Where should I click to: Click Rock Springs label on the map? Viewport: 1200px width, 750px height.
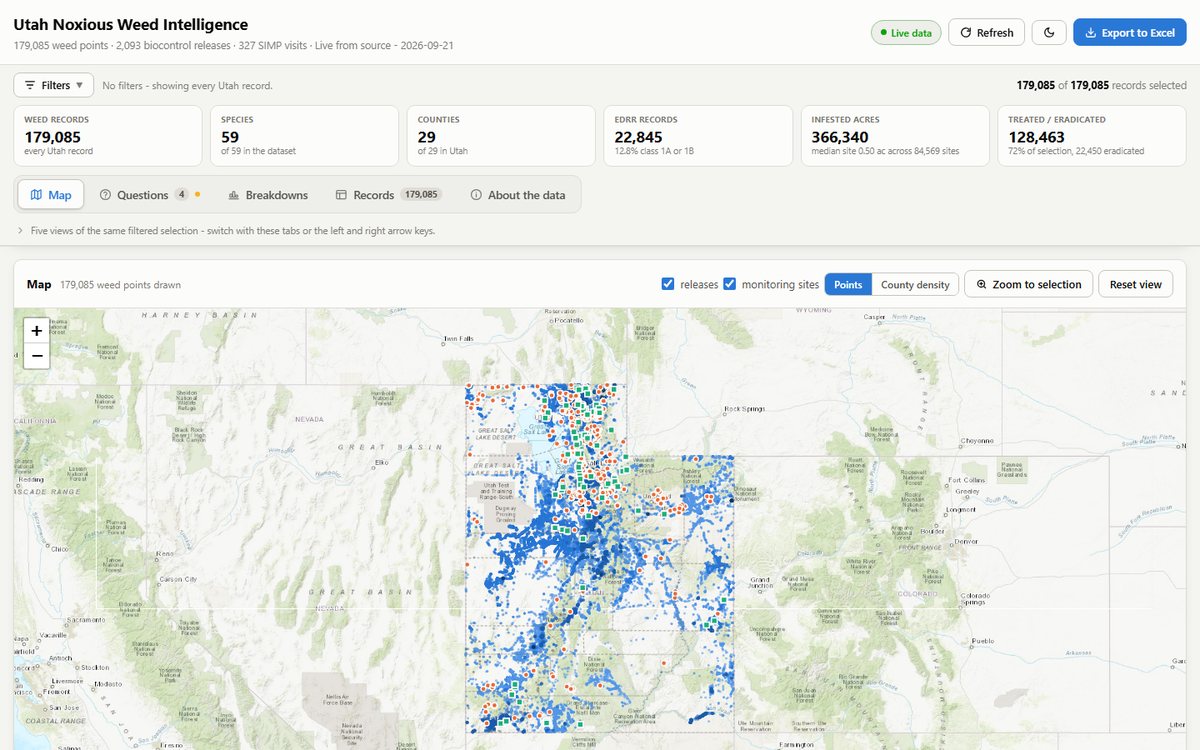(745, 409)
